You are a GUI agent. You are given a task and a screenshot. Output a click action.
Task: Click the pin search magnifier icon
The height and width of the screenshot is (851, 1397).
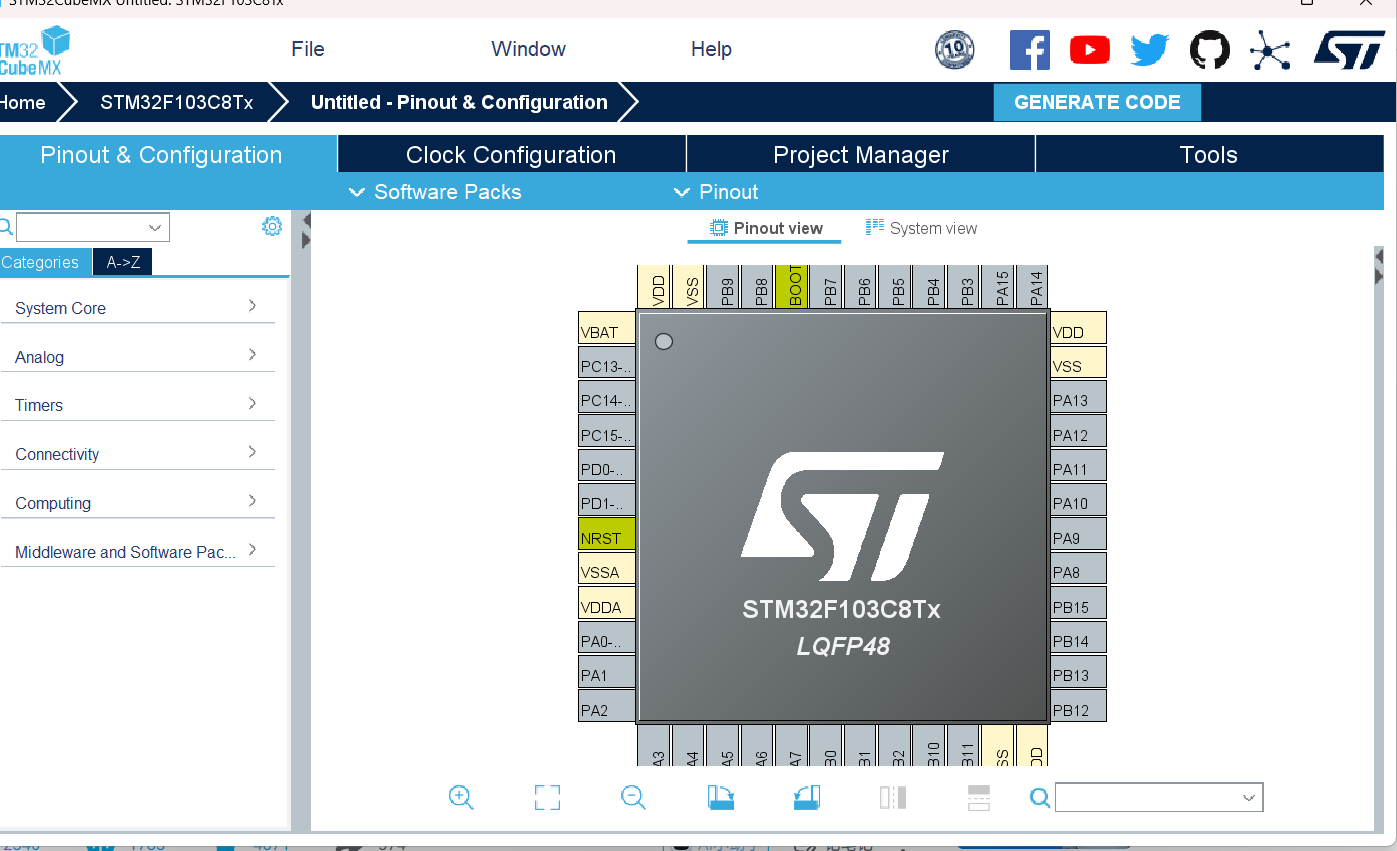1040,797
